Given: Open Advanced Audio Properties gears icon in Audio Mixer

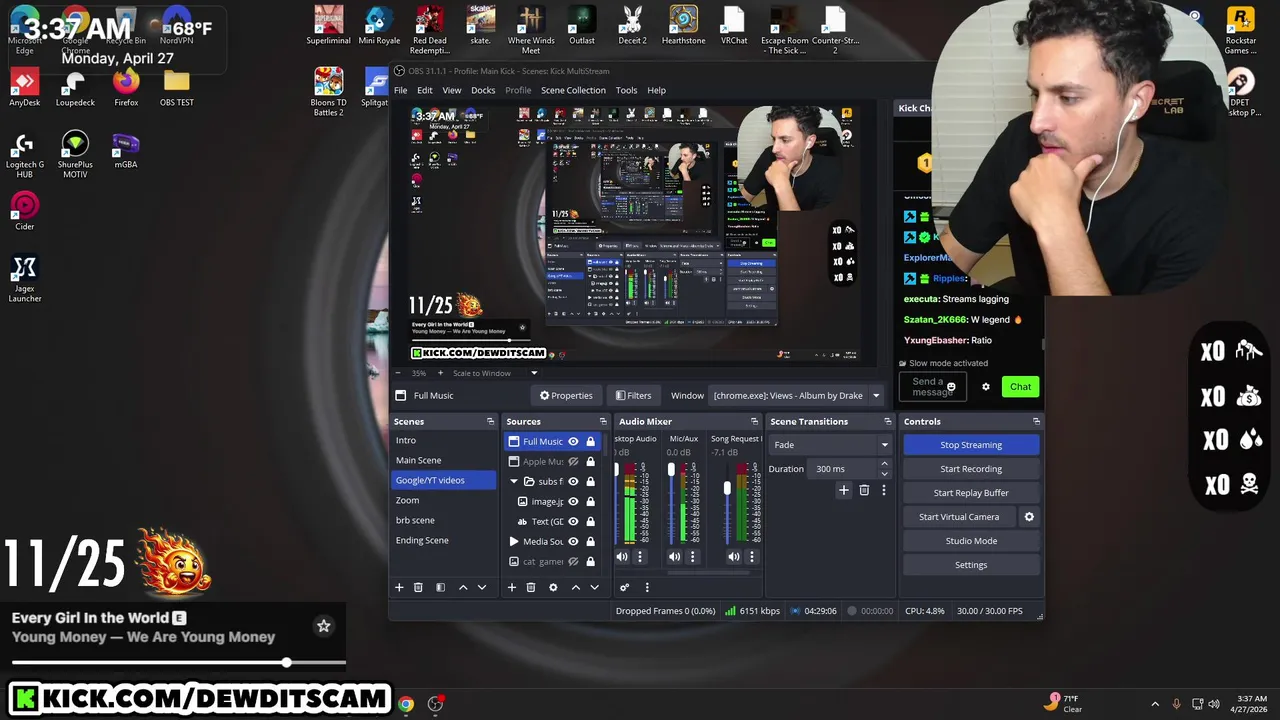Looking at the screenshot, I should pos(624,587).
